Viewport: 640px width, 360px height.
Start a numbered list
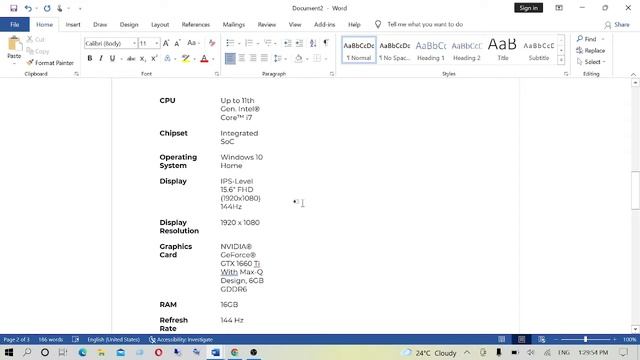(x=249, y=43)
